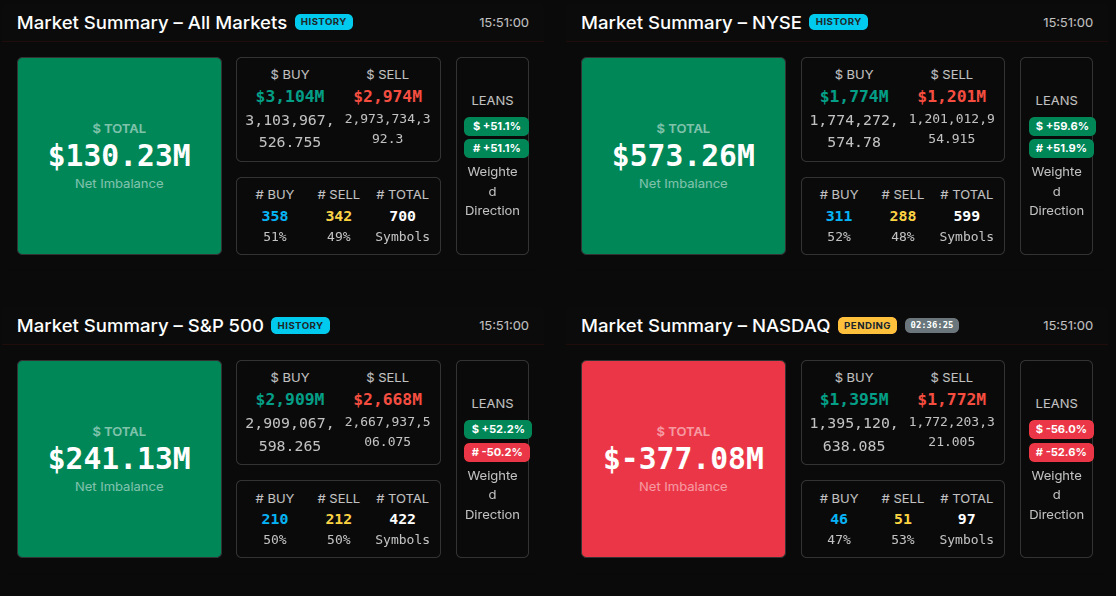Screen dimensions: 1116x596
Task: Click the 15:51:00 timestamp on S&P 500 panel
Action: click(504, 326)
